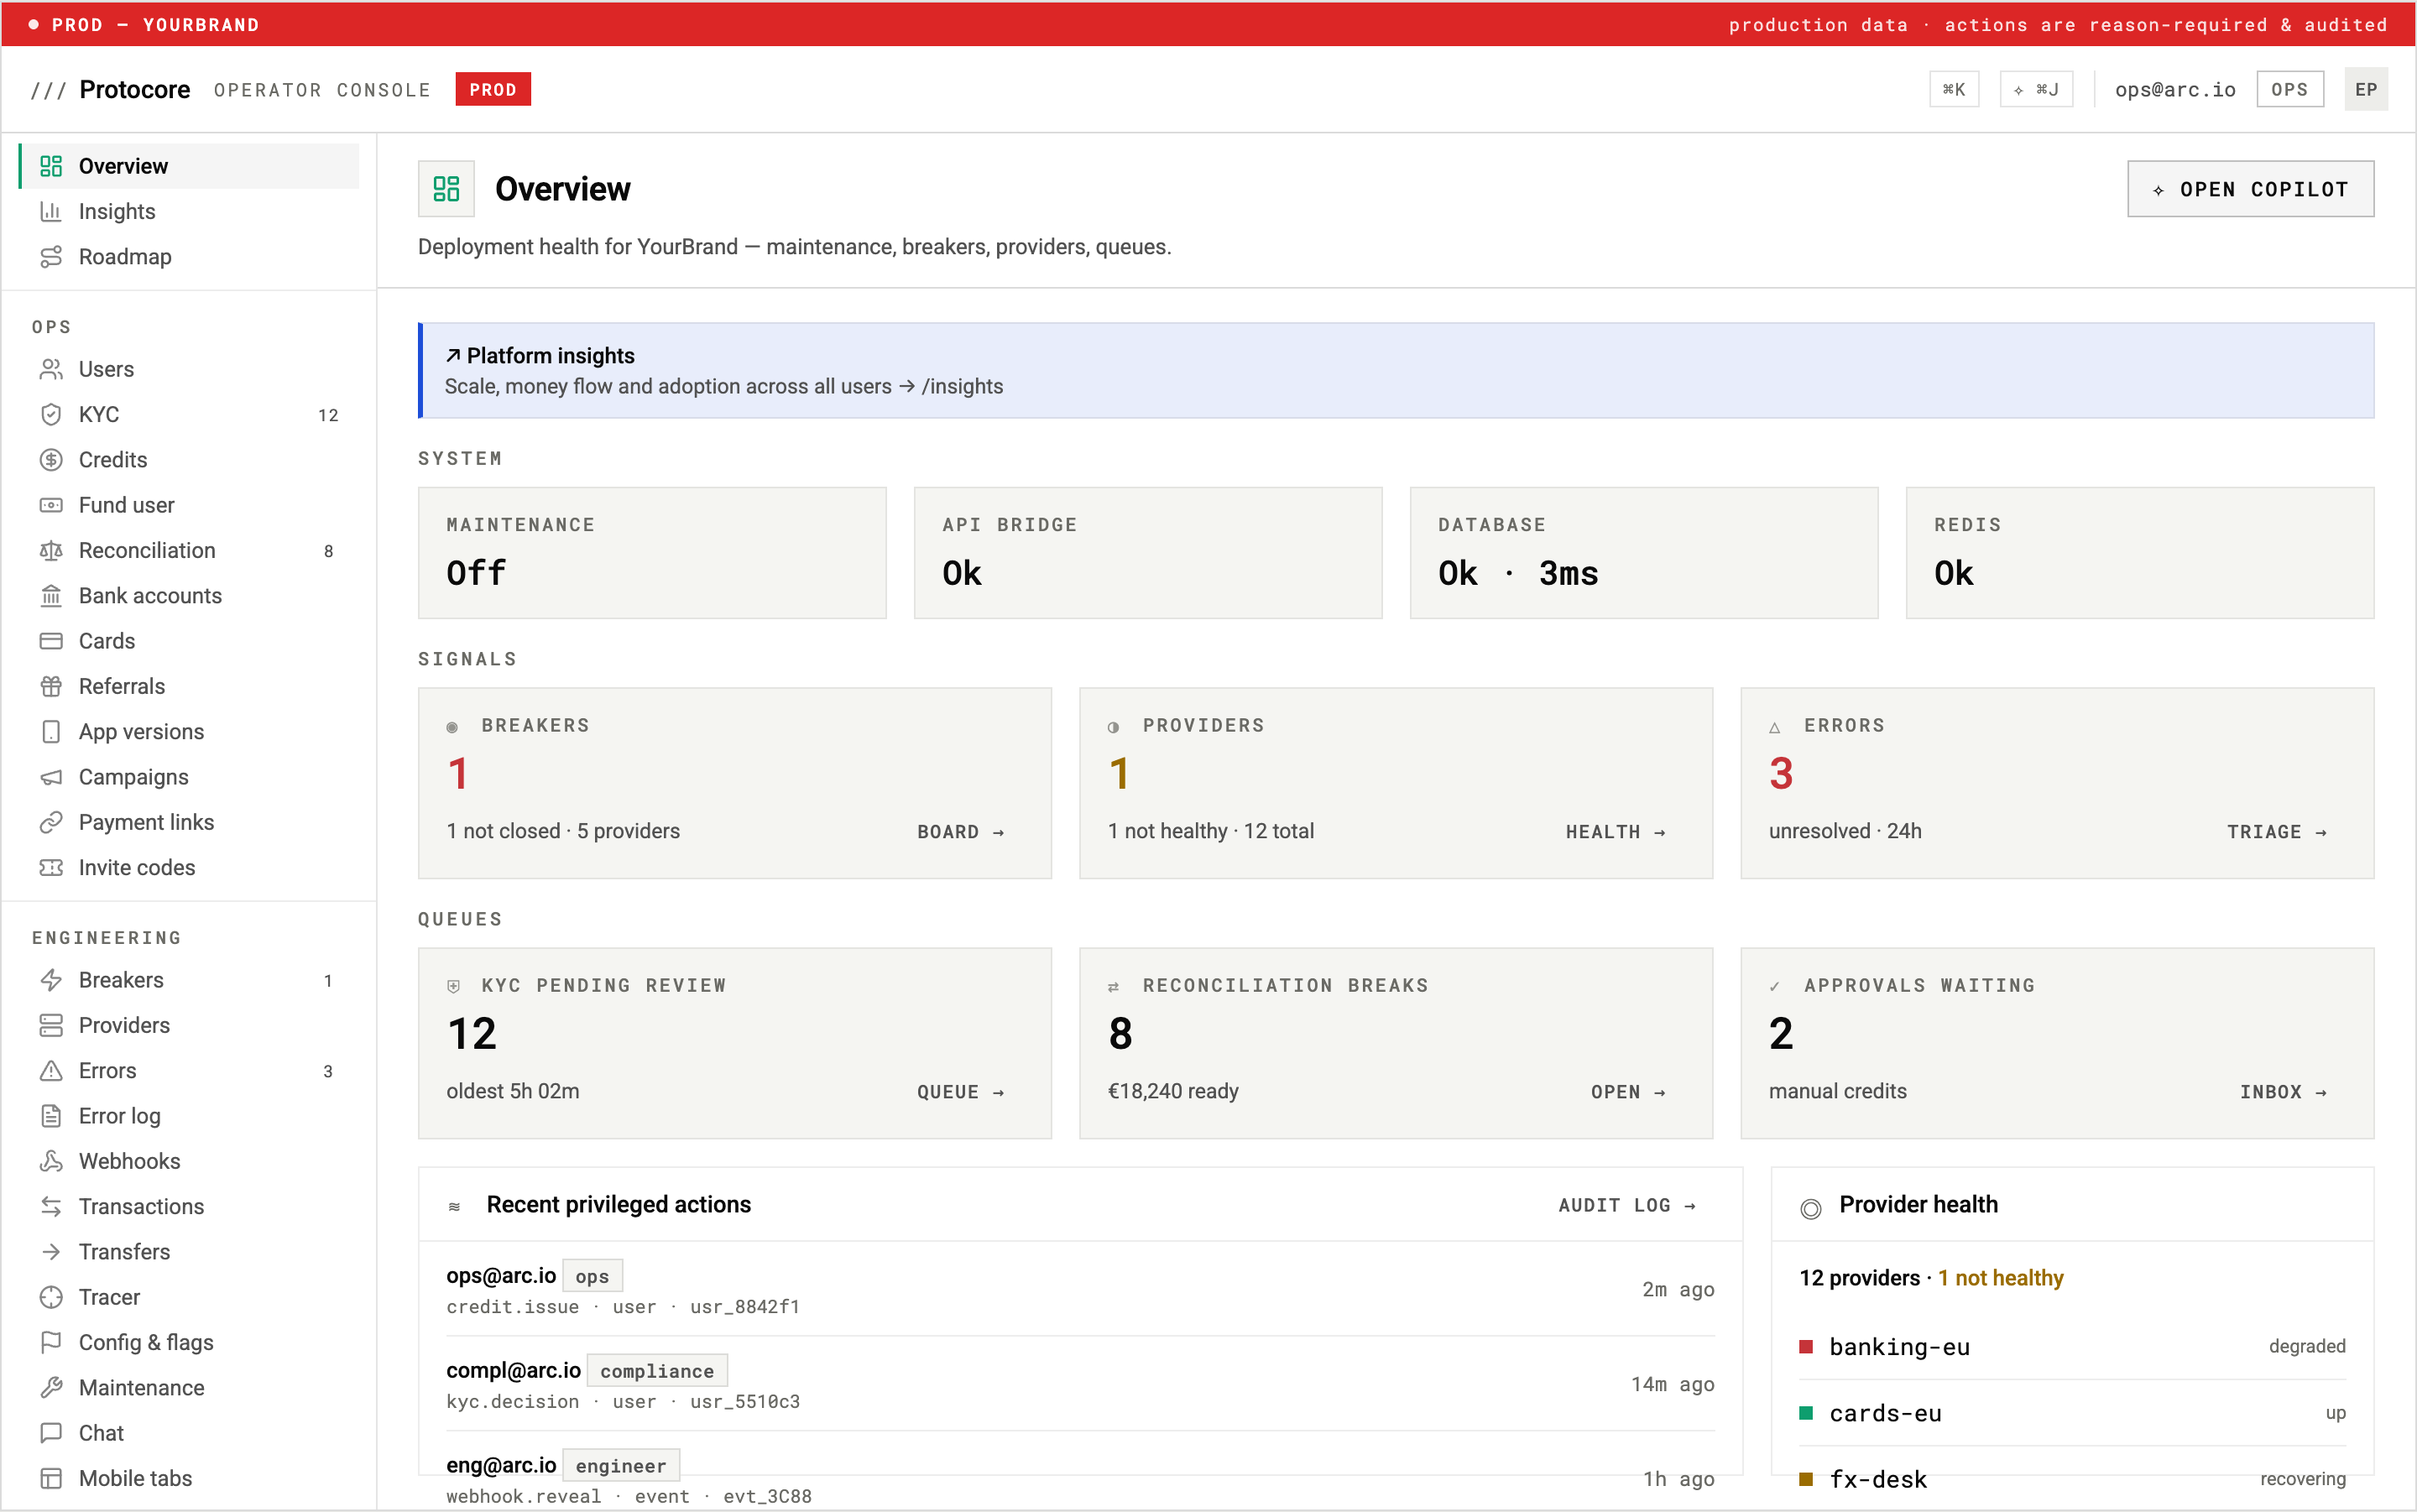Image resolution: width=2417 pixels, height=1512 pixels.
Task: Click the Roadmap route icon
Action: (x=51, y=257)
